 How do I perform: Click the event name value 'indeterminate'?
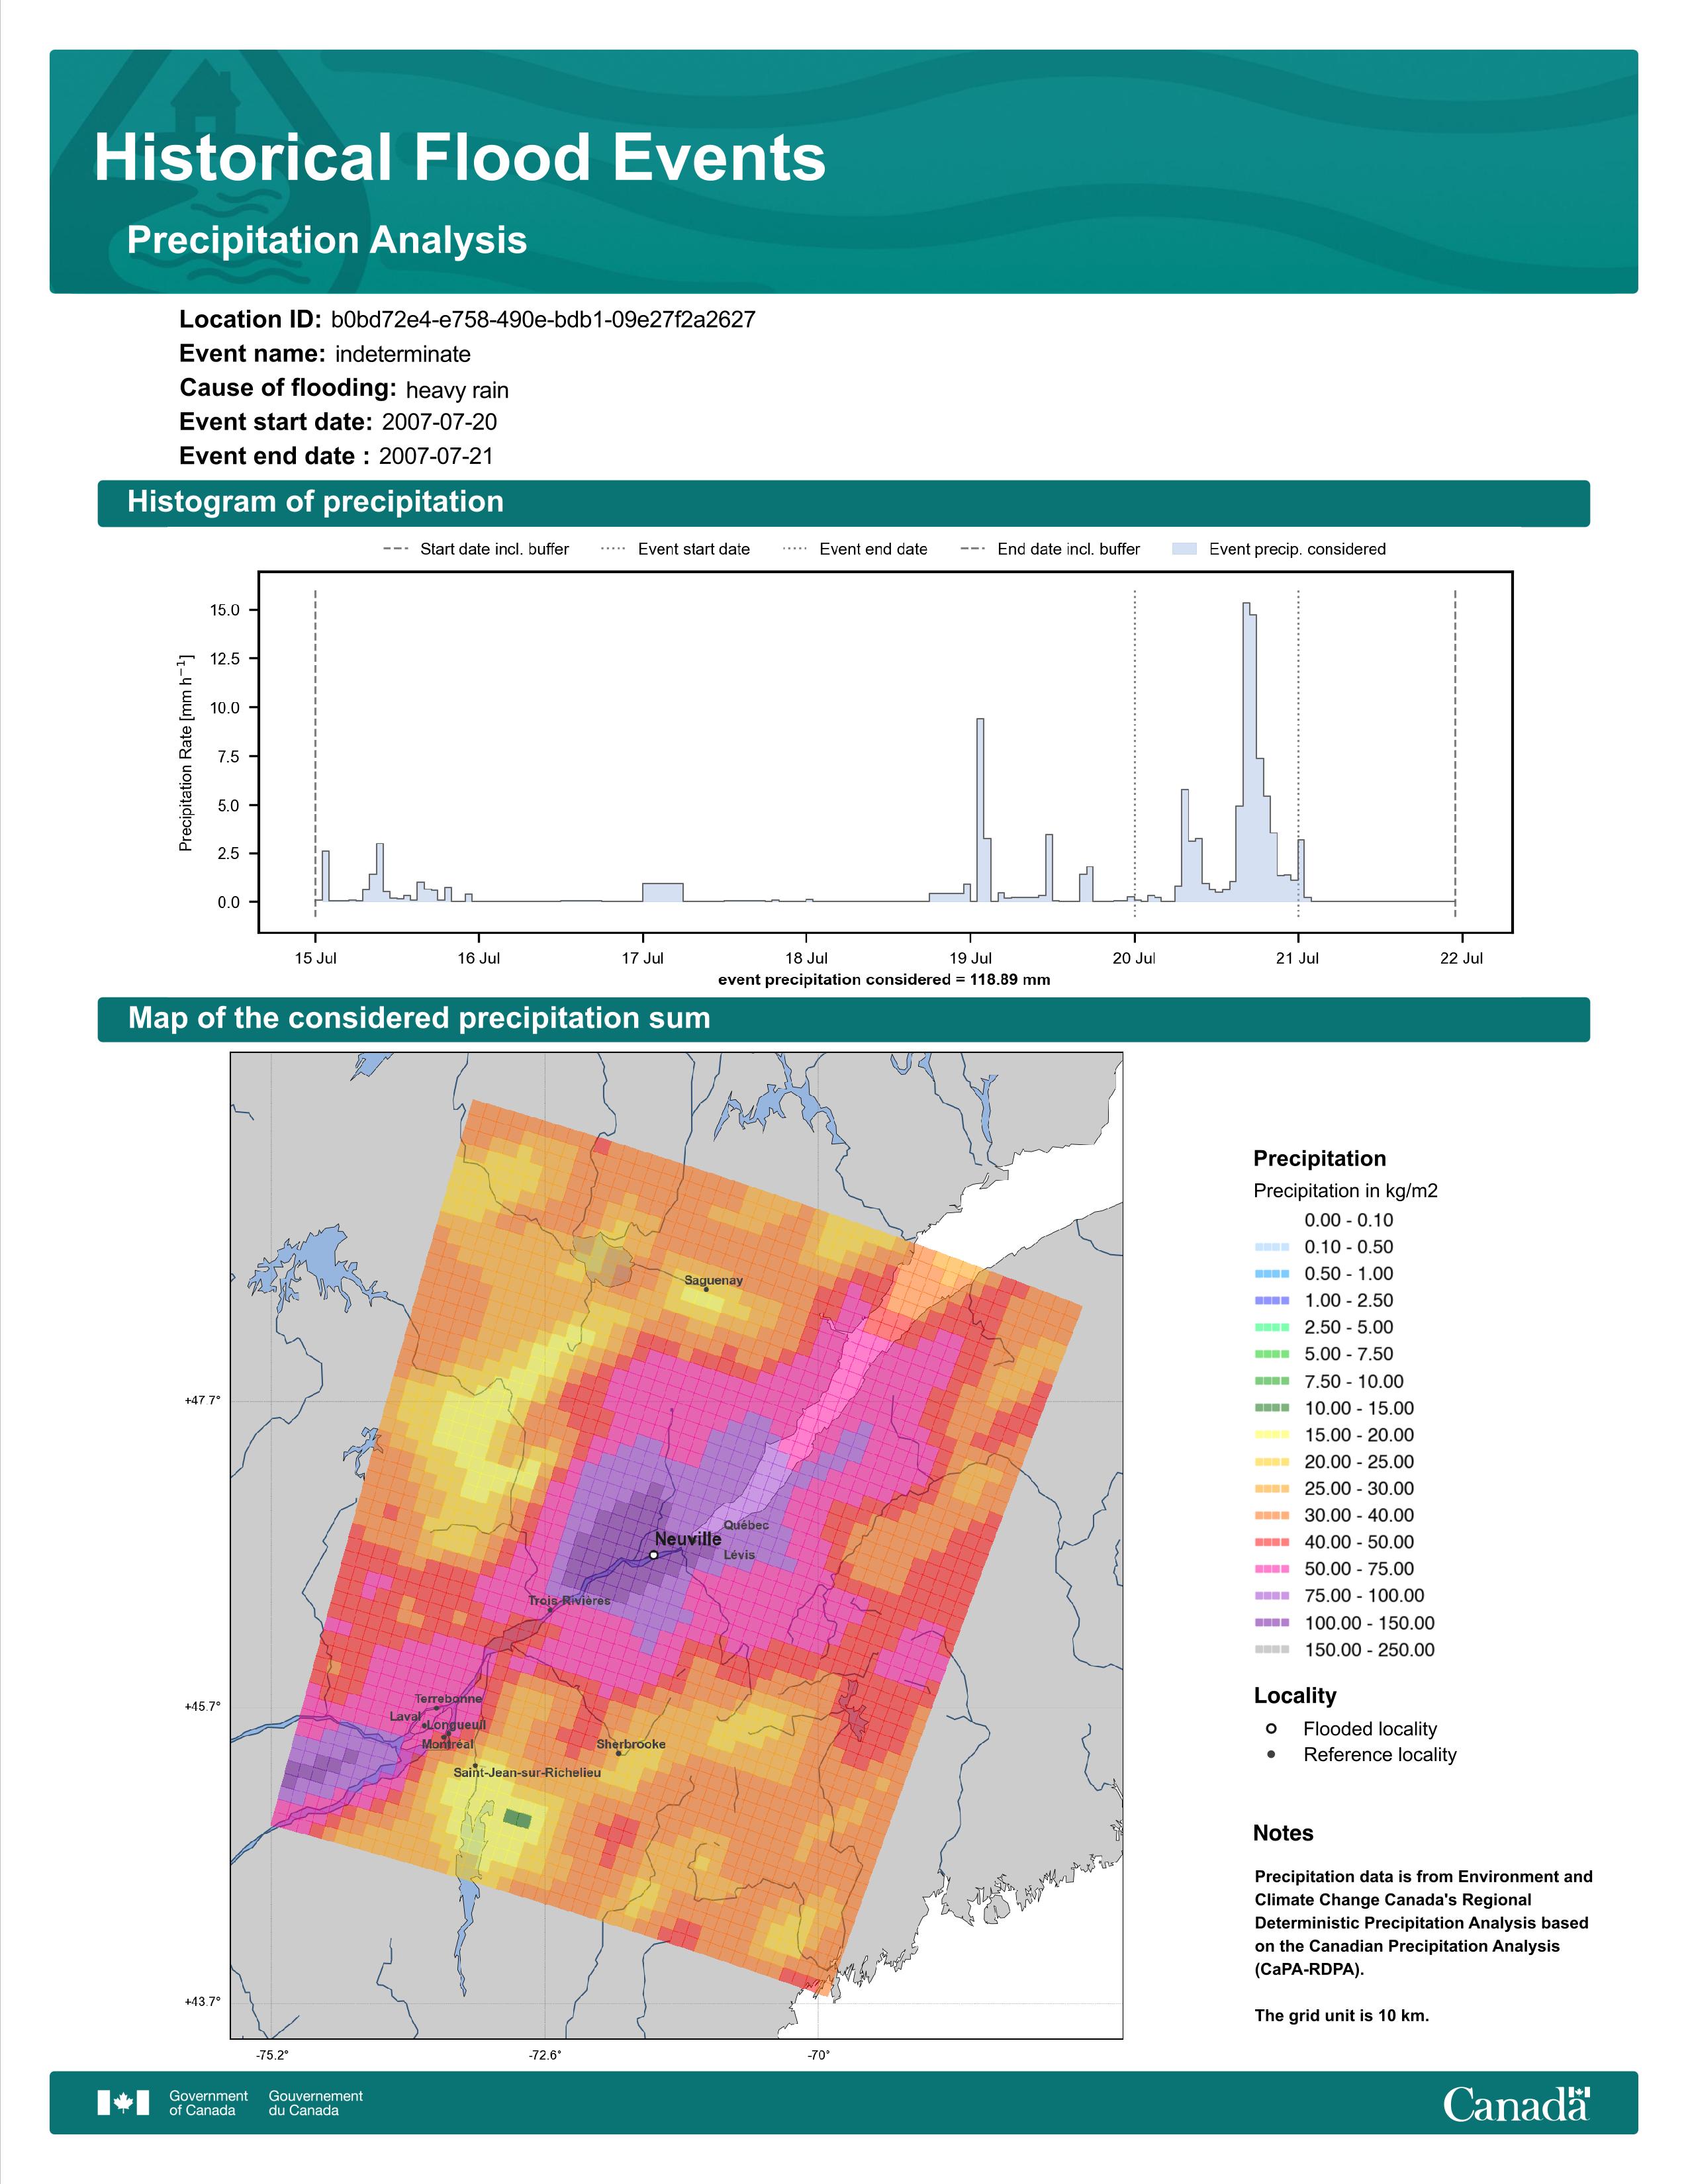click(403, 354)
